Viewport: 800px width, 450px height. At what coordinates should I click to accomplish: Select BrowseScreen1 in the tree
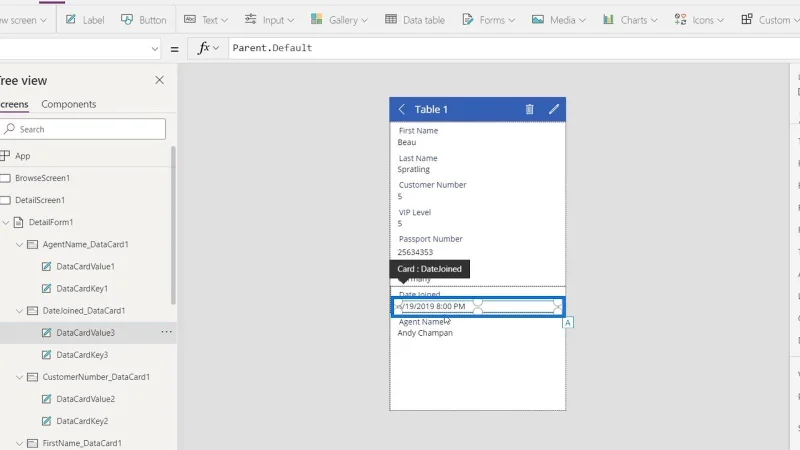click(42, 178)
